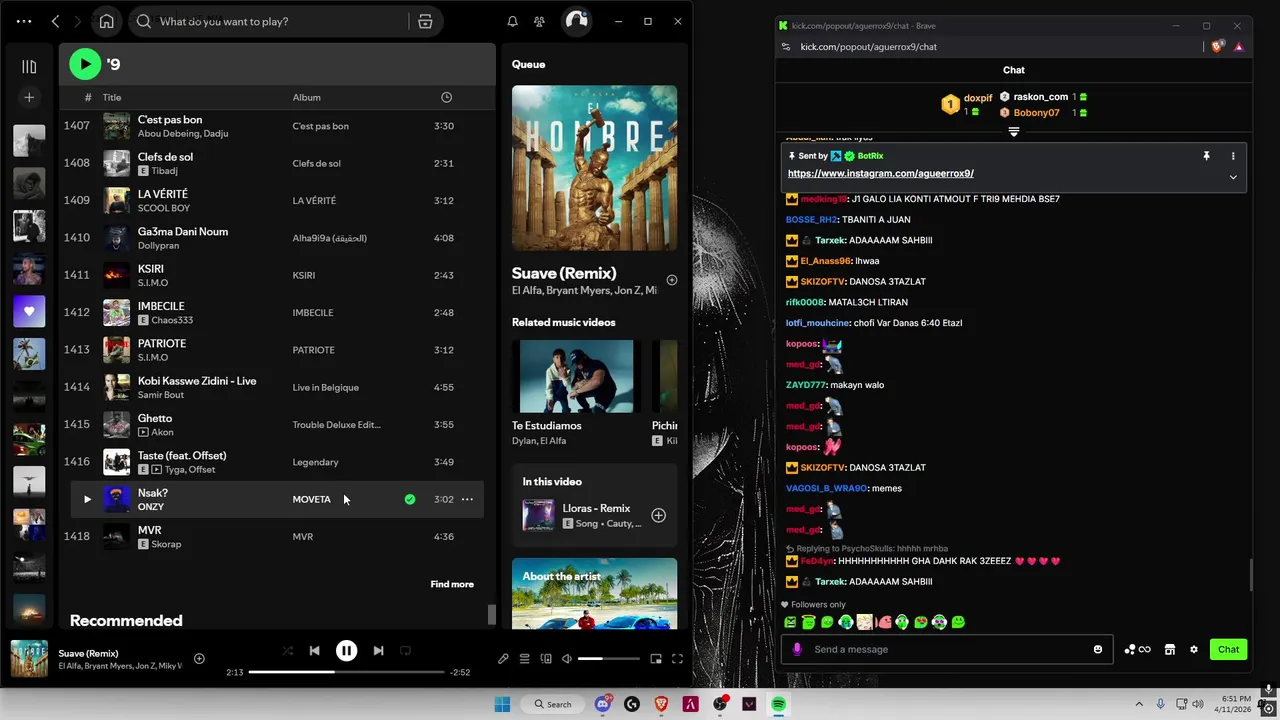
Task: Open pinned message three-dot menu
Action: 1233,156
